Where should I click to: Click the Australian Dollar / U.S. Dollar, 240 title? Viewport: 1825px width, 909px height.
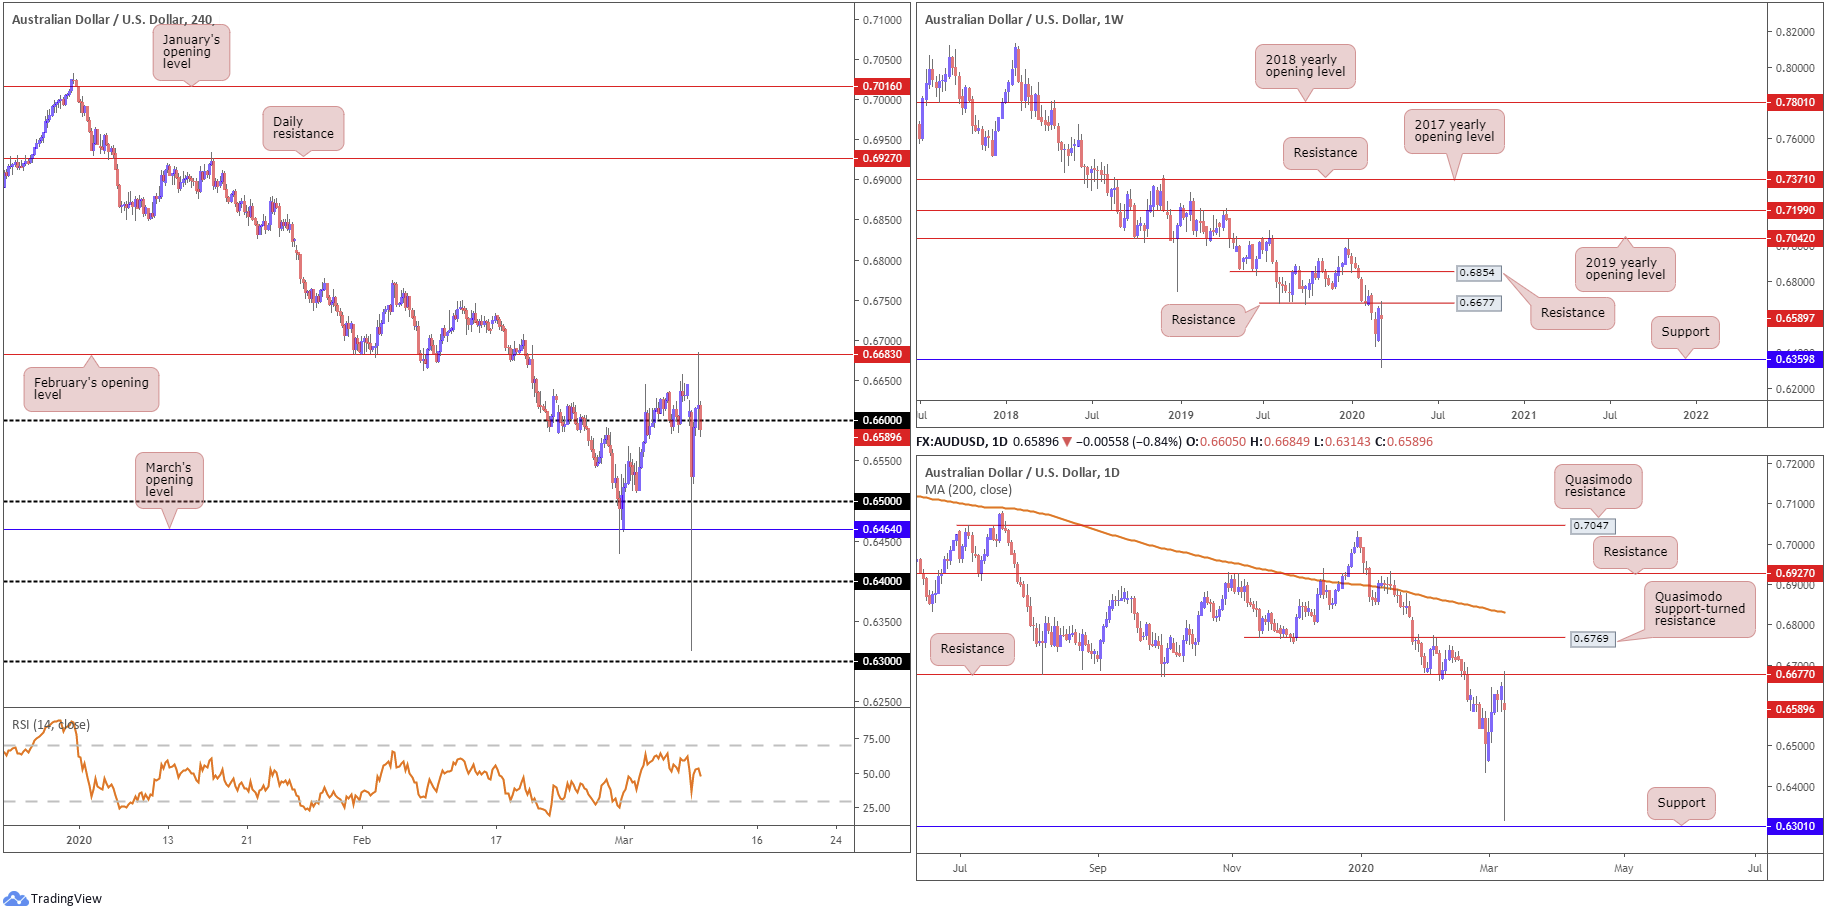point(112,19)
